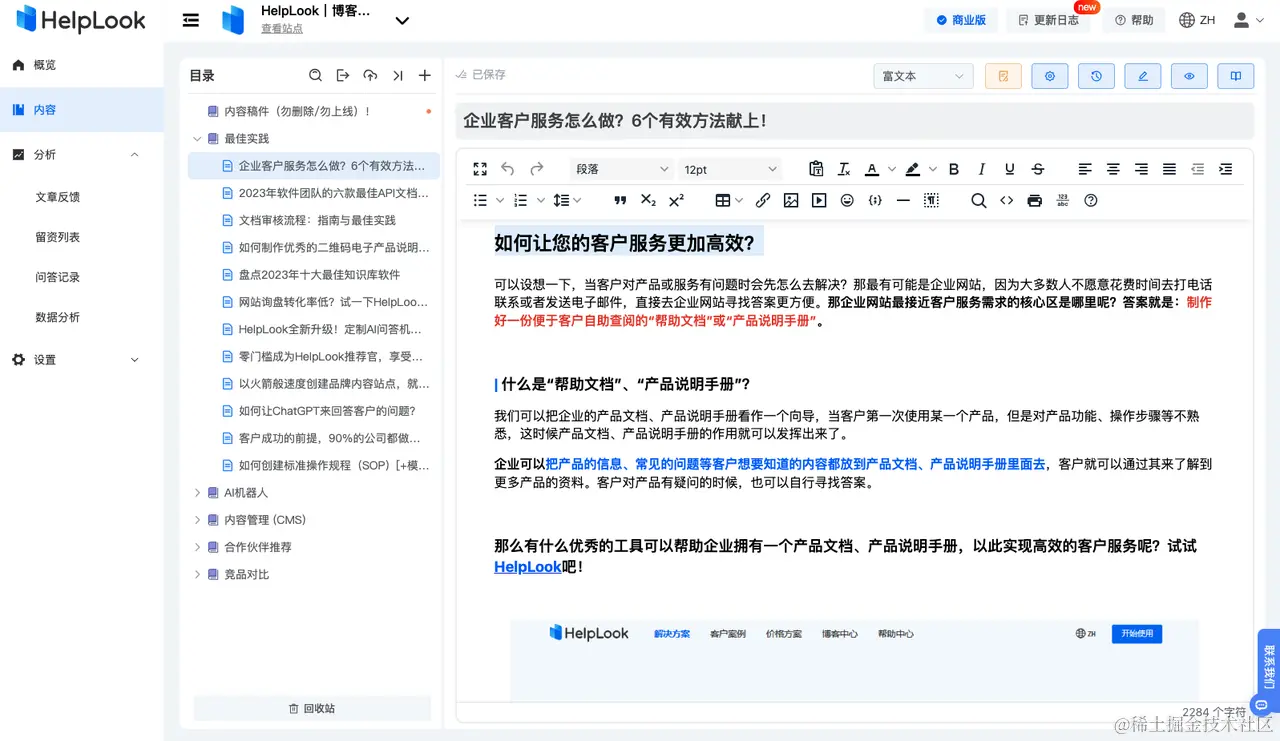Toggle strikethrough formatting

[x=1038, y=169]
